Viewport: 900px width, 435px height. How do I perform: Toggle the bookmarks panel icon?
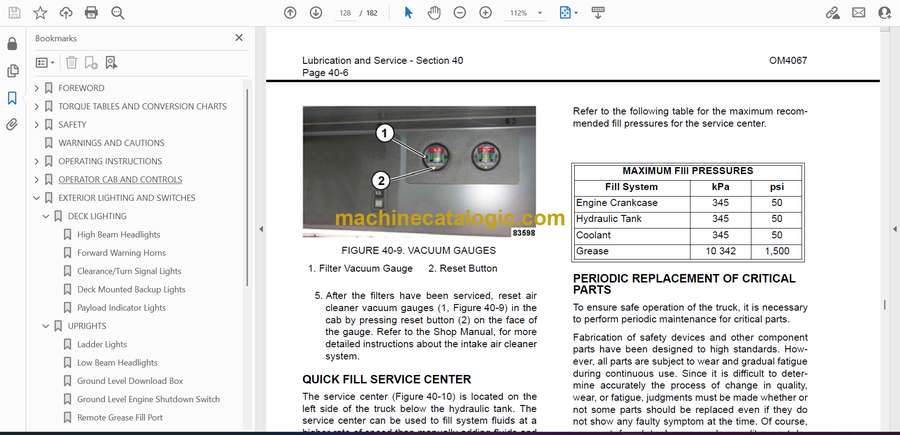[x=12, y=98]
